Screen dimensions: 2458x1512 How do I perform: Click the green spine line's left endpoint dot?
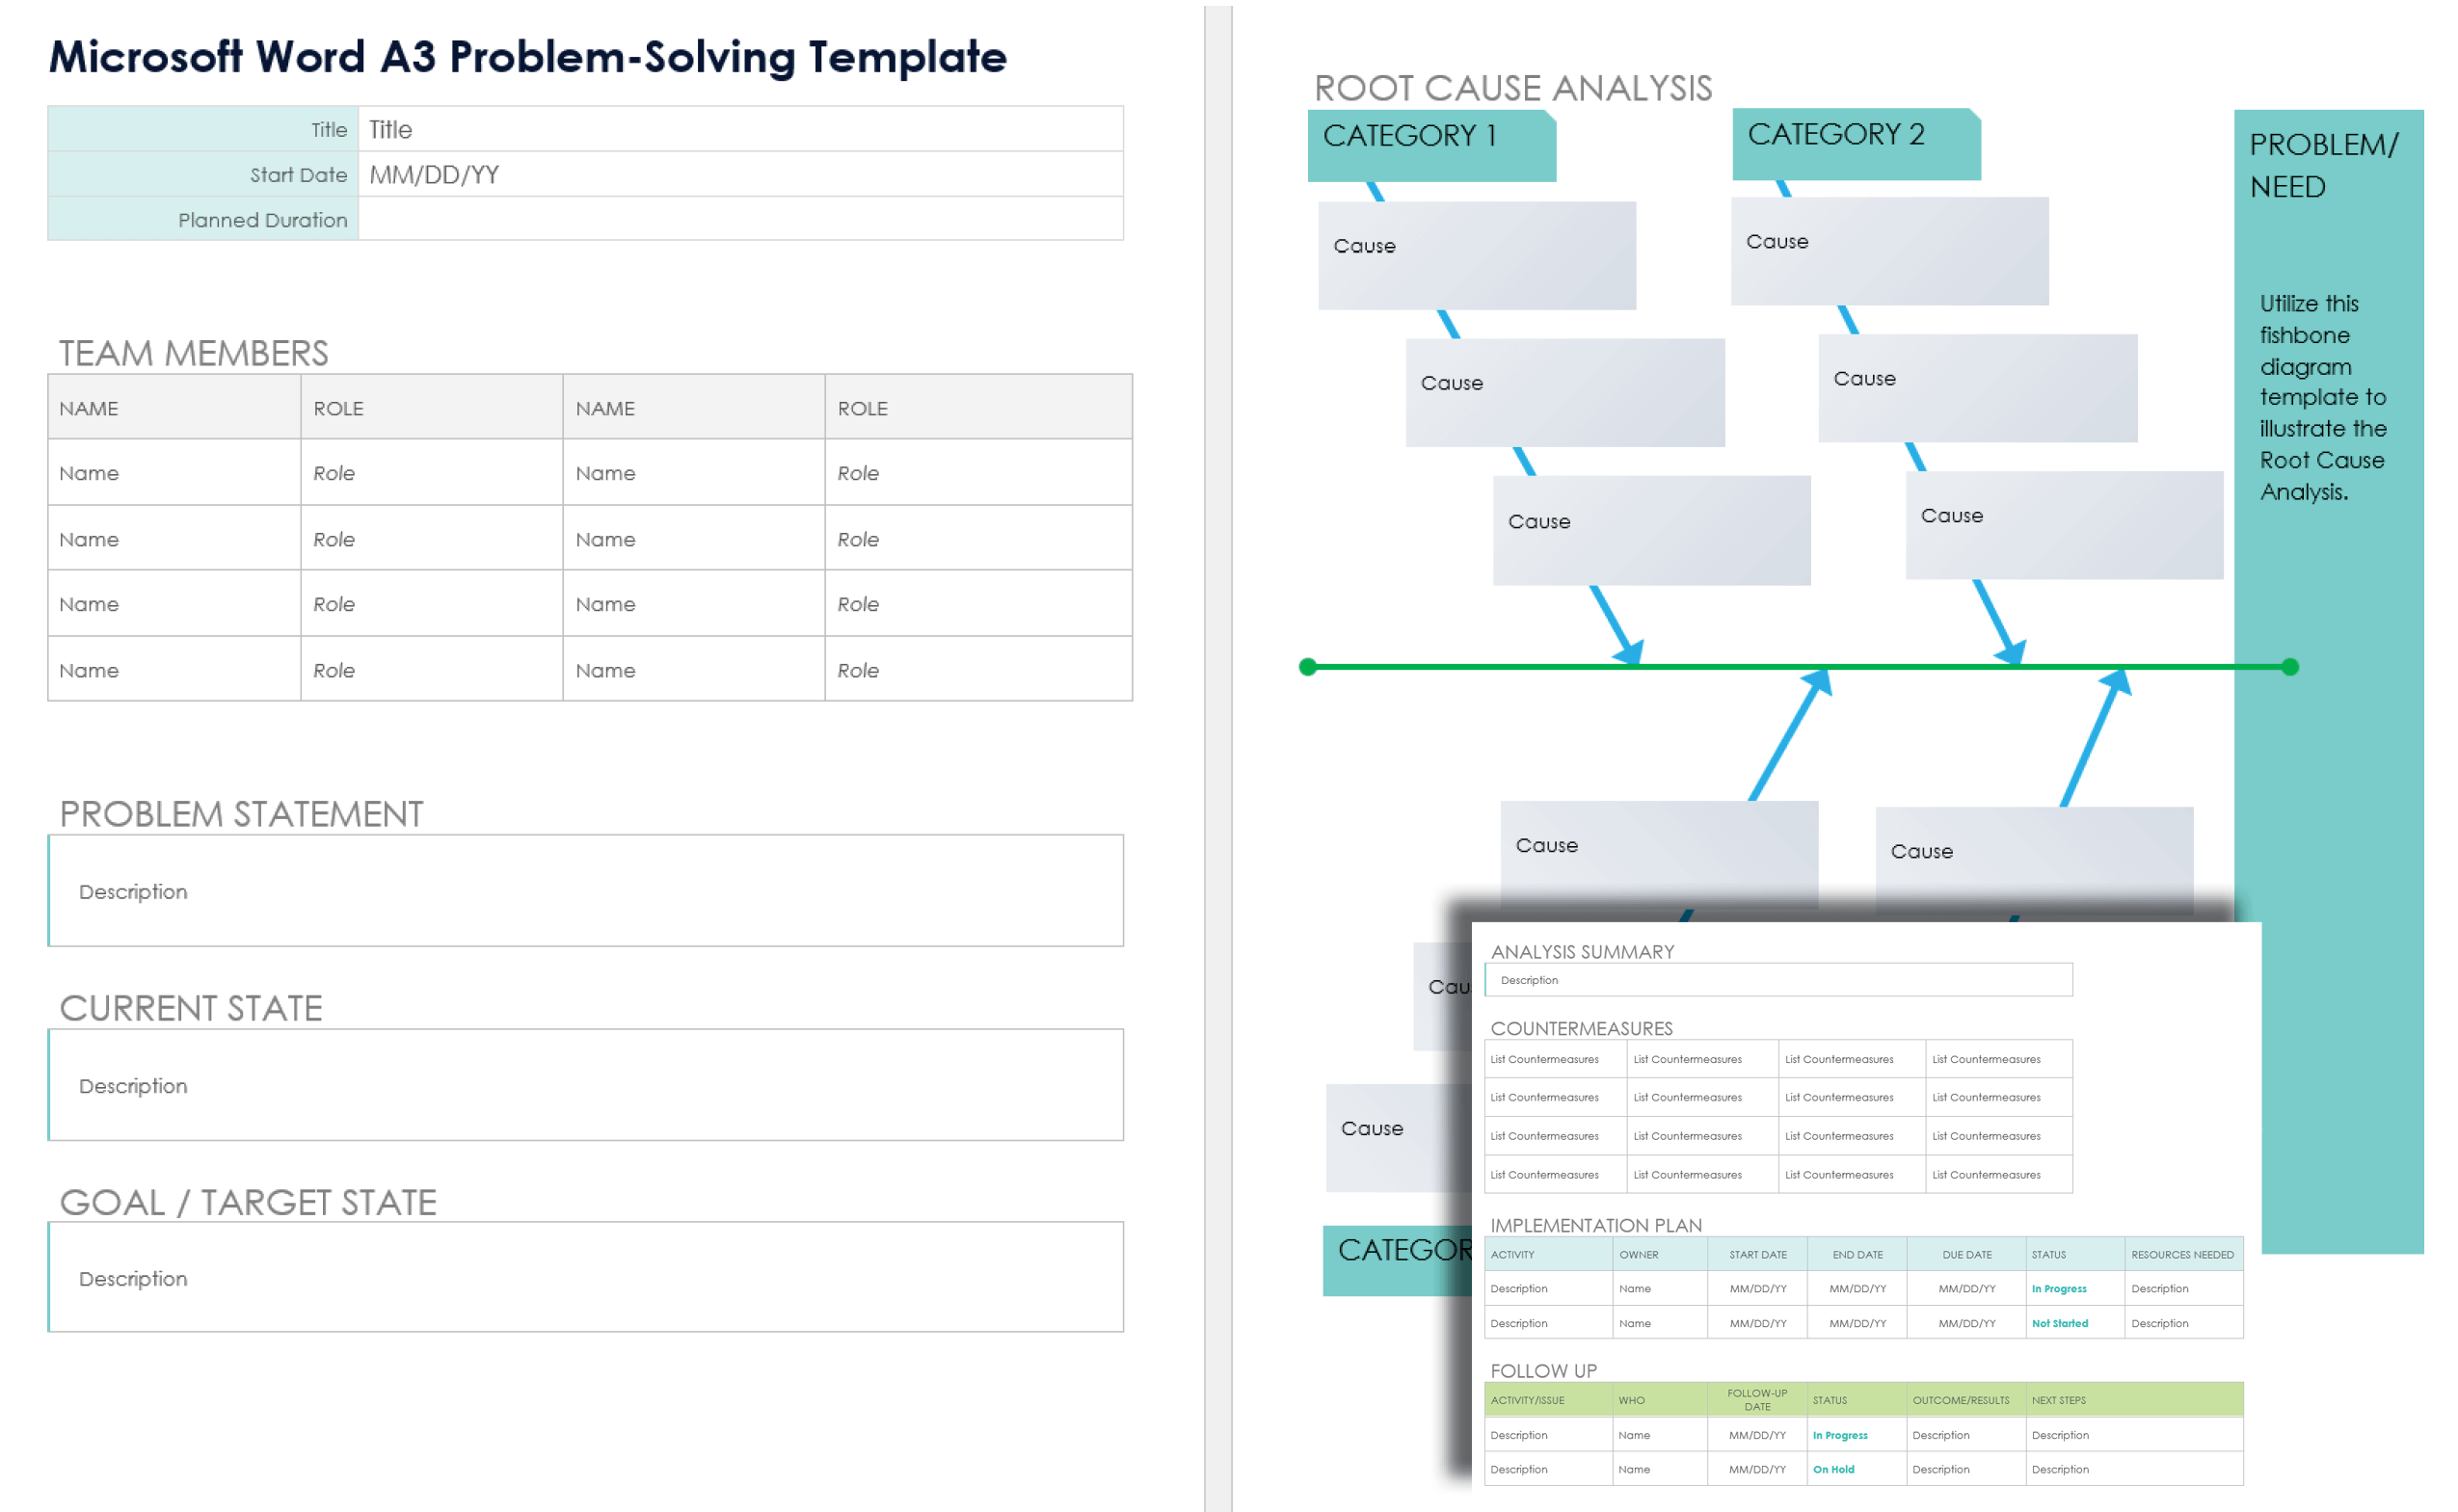coord(1308,667)
